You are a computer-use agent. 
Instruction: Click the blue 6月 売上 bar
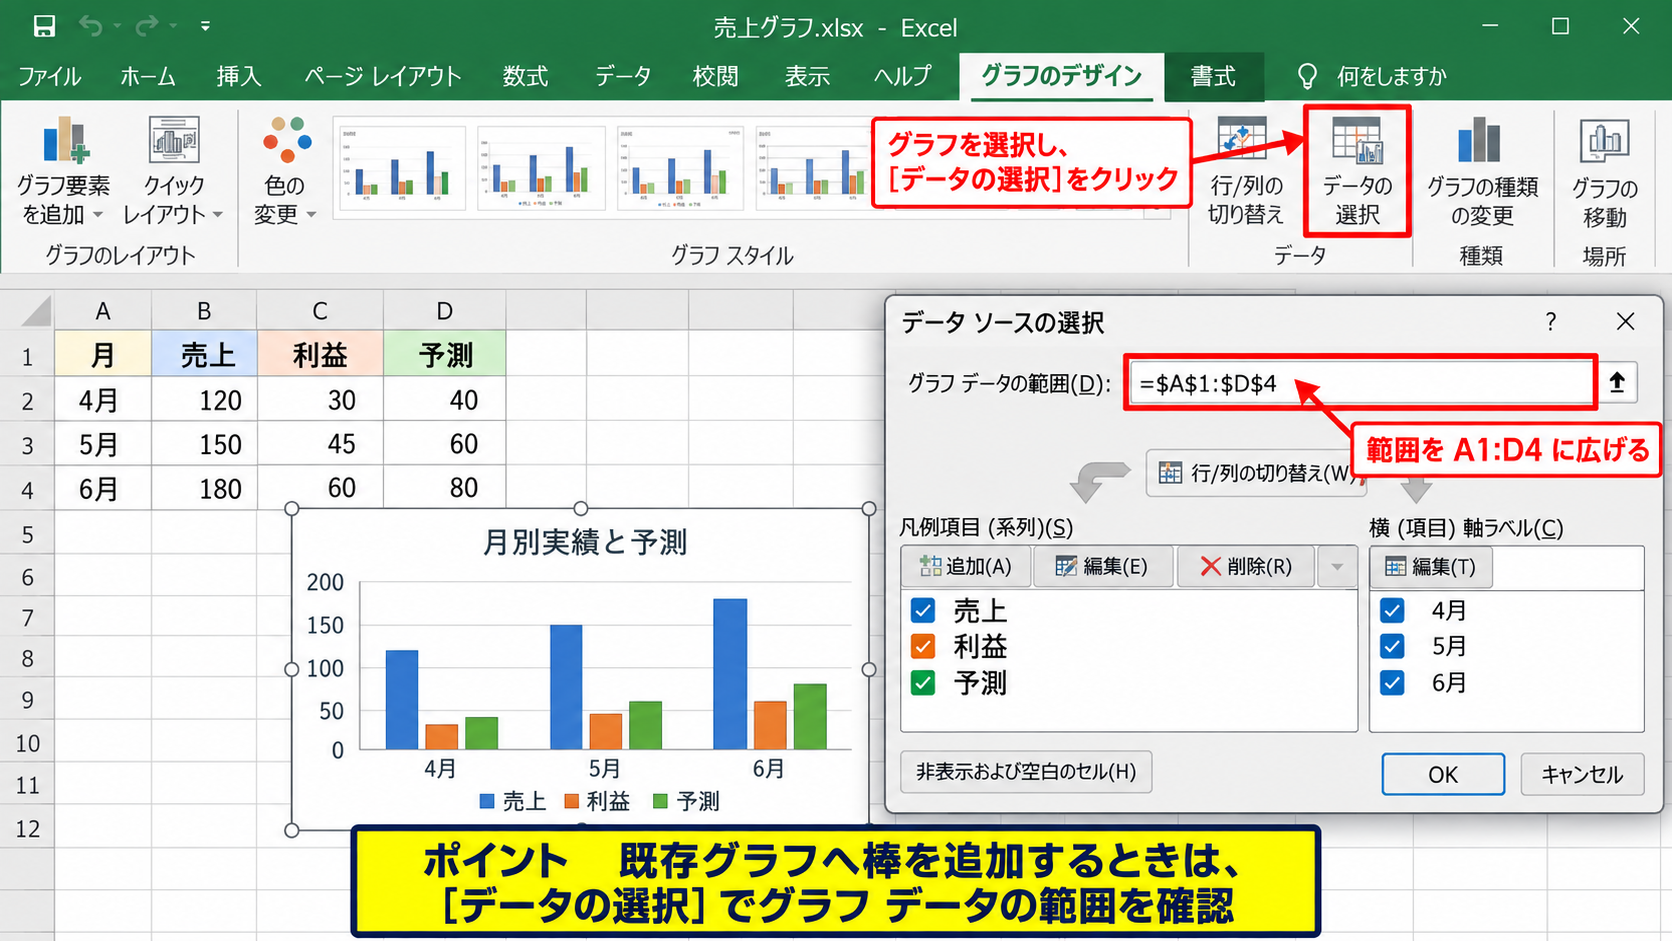coord(730,674)
